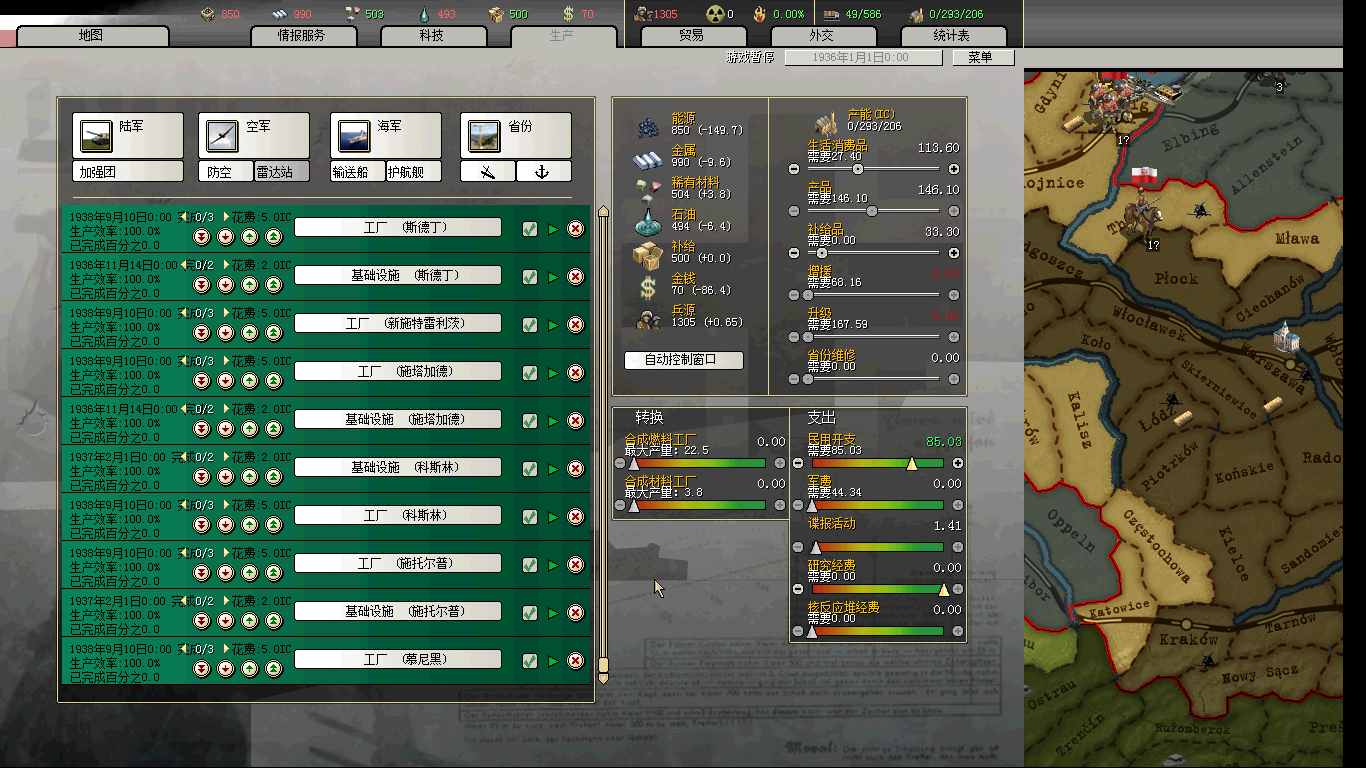Viewport: 1366px width, 768px height.
Task: Toggle the checkbox on 工厂 (新施特雷利茨) row
Action: [530, 325]
